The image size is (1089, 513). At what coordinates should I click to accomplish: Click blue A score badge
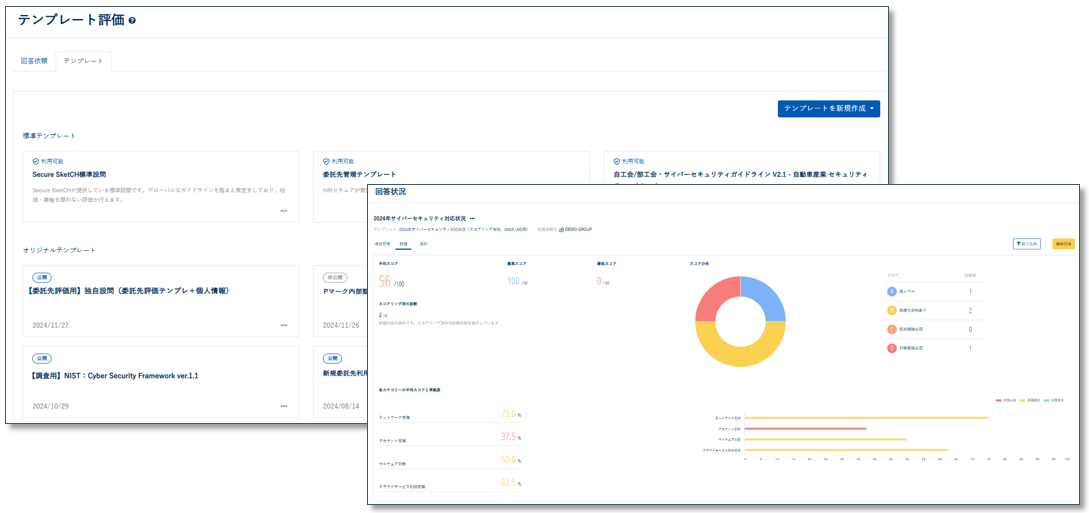(x=892, y=292)
